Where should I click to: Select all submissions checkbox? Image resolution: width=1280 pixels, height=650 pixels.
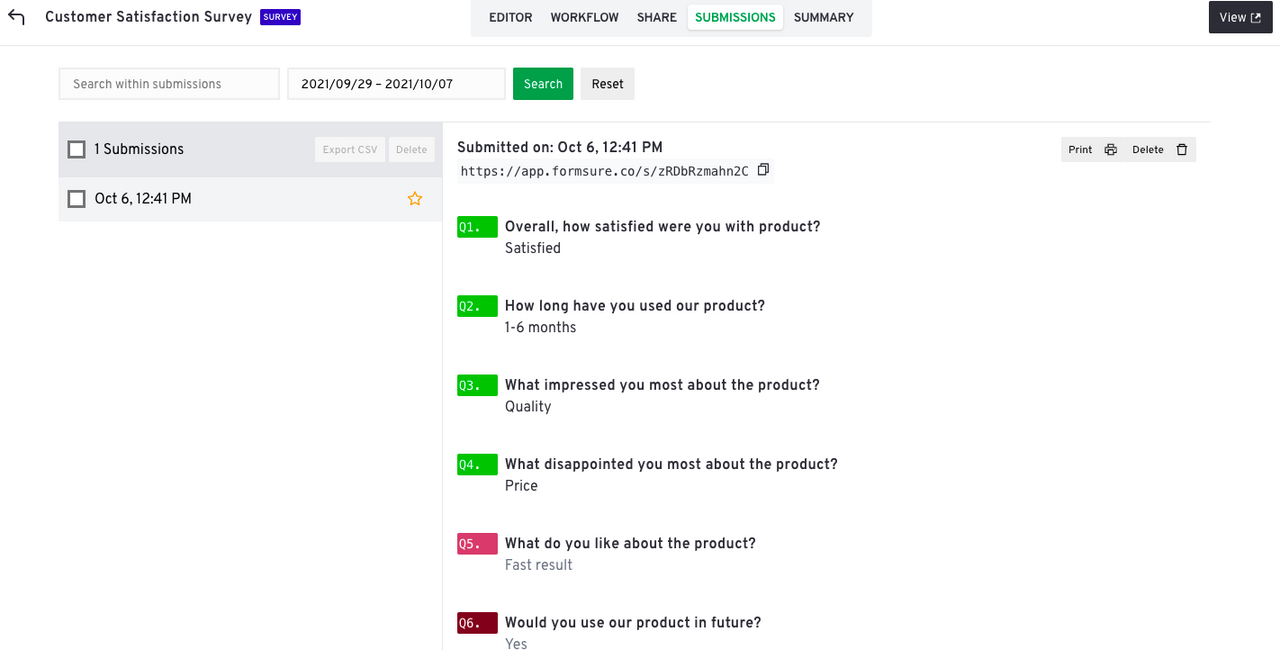(x=76, y=149)
